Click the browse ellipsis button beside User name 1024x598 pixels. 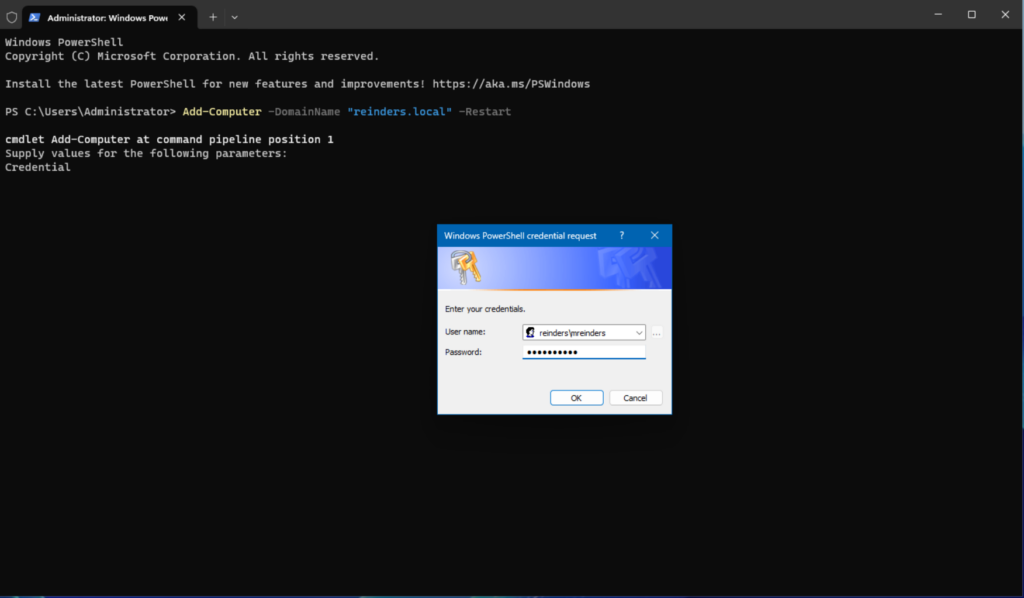pyautogui.click(x=656, y=333)
